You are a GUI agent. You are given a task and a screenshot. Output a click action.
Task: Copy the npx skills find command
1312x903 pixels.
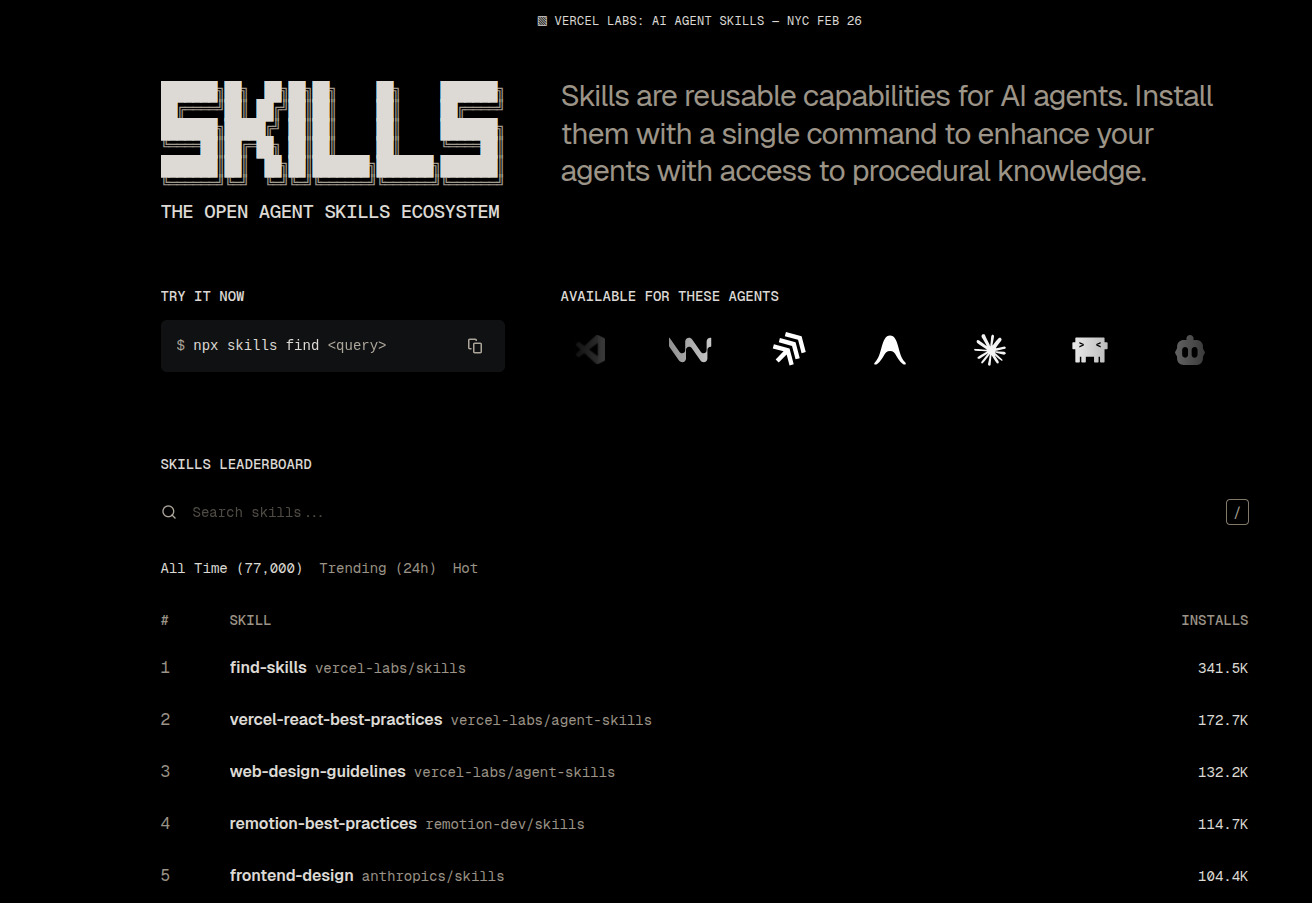click(475, 346)
